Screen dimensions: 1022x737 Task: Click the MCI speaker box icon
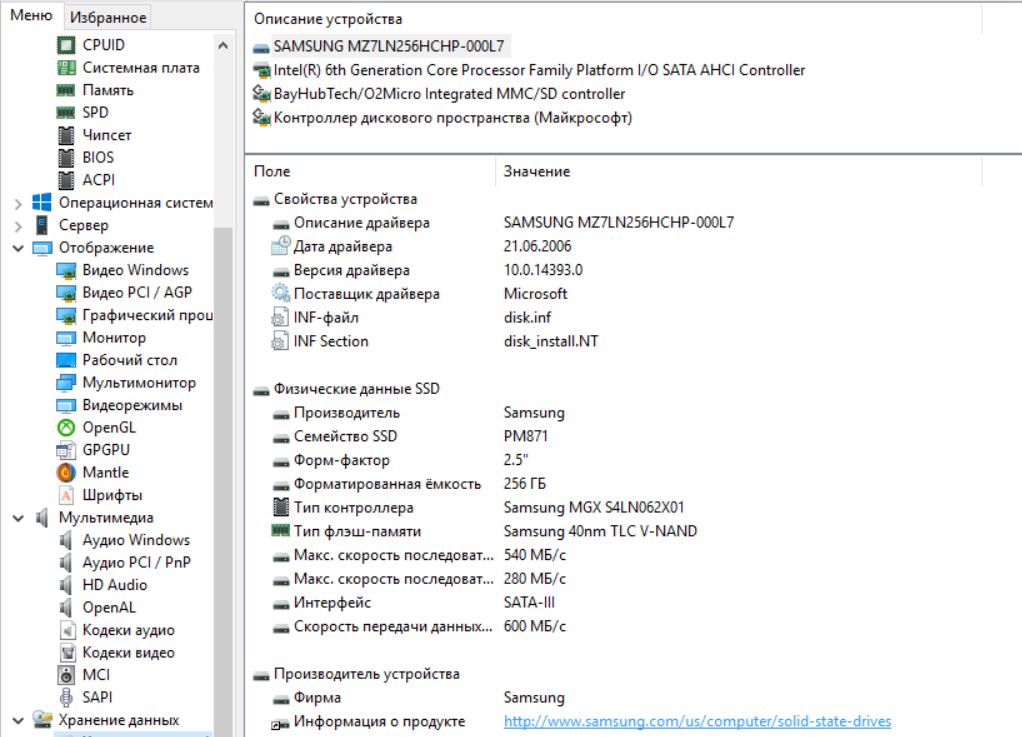(66, 675)
